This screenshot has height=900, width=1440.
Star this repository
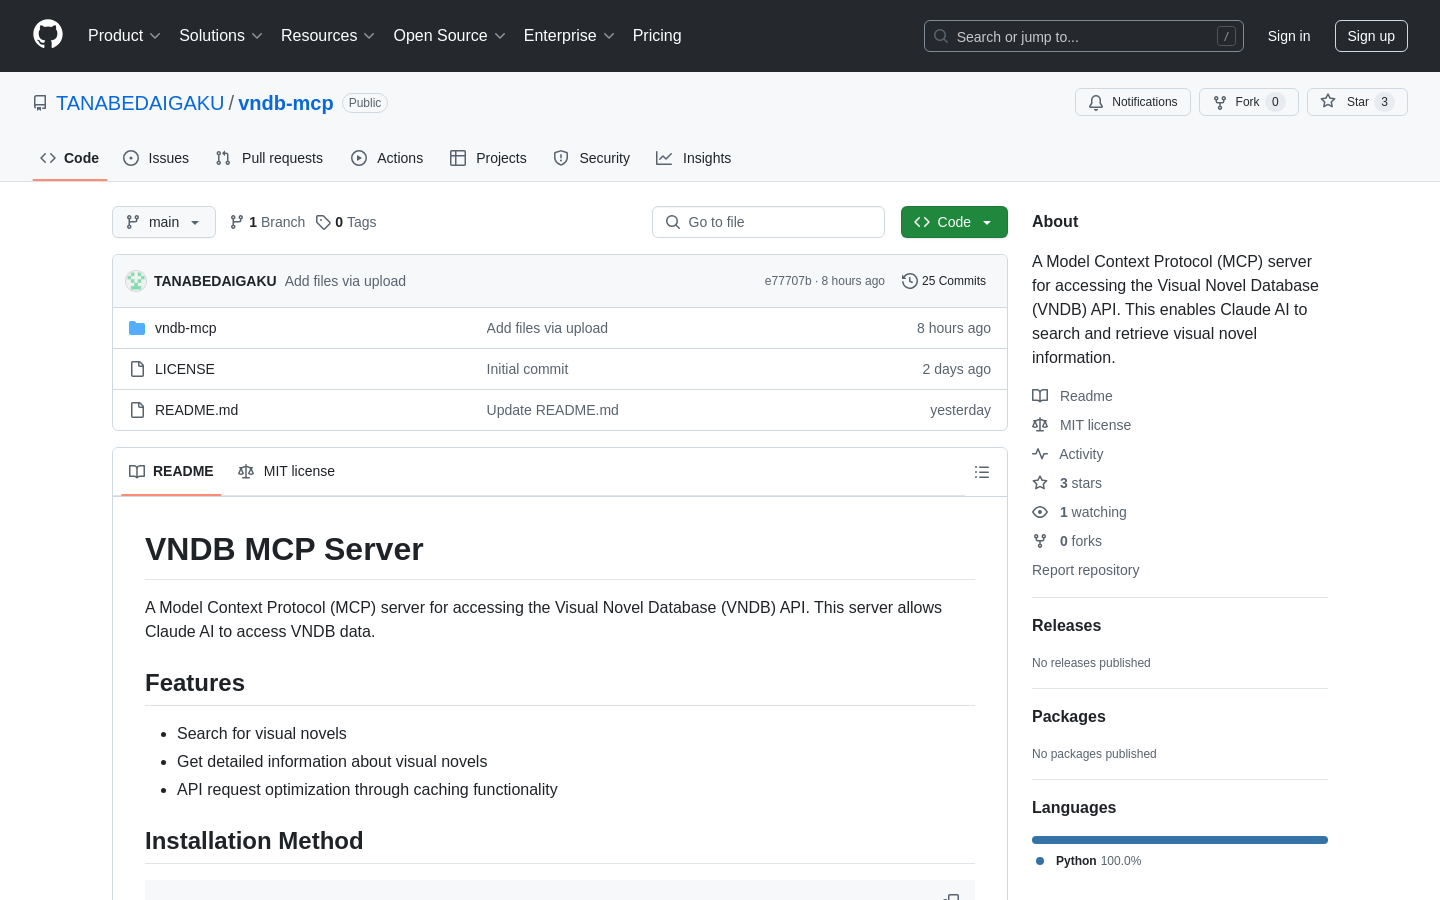coord(1357,102)
